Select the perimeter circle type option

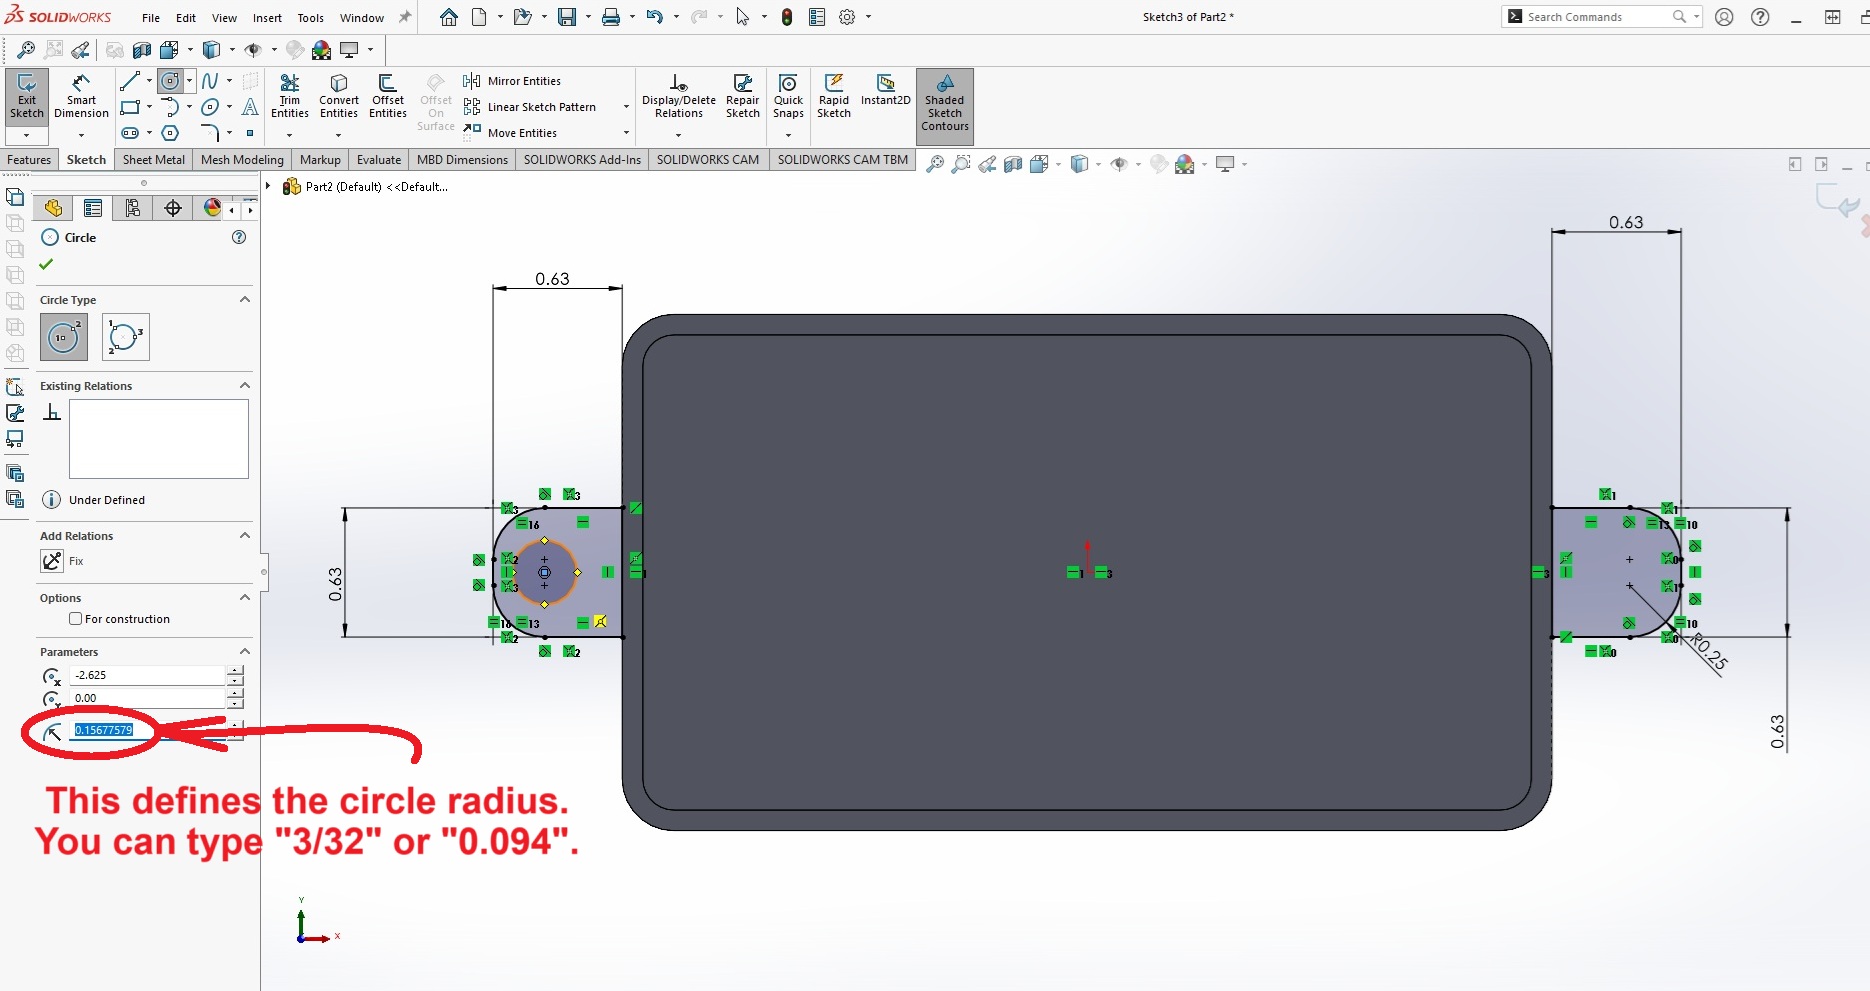tap(125, 337)
